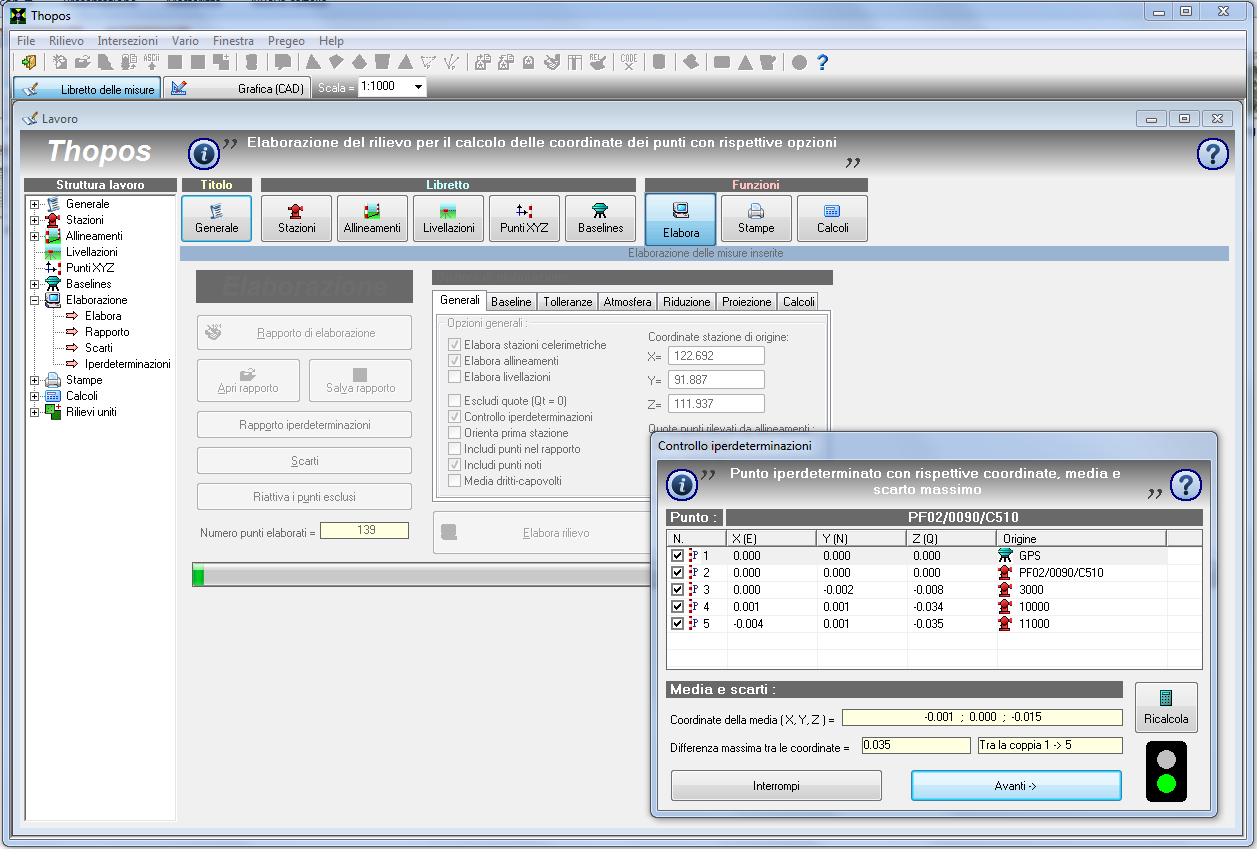Click Ricalcola calculator button
Viewport: 1257px width, 849px height.
click(1166, 707)
